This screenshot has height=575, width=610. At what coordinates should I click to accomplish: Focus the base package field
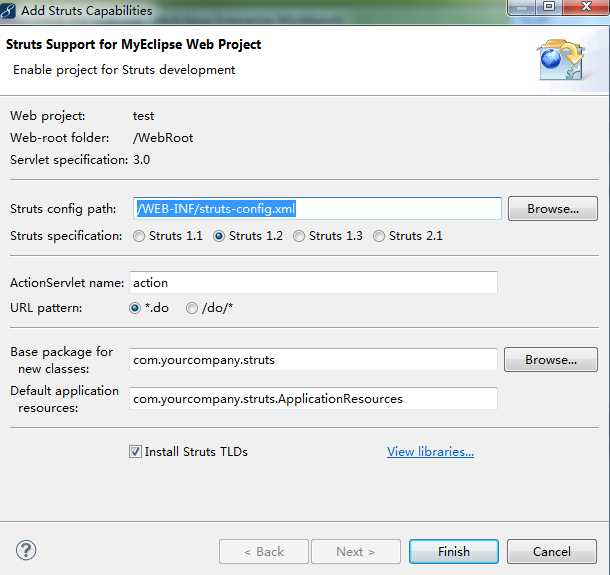pos(313,360)
